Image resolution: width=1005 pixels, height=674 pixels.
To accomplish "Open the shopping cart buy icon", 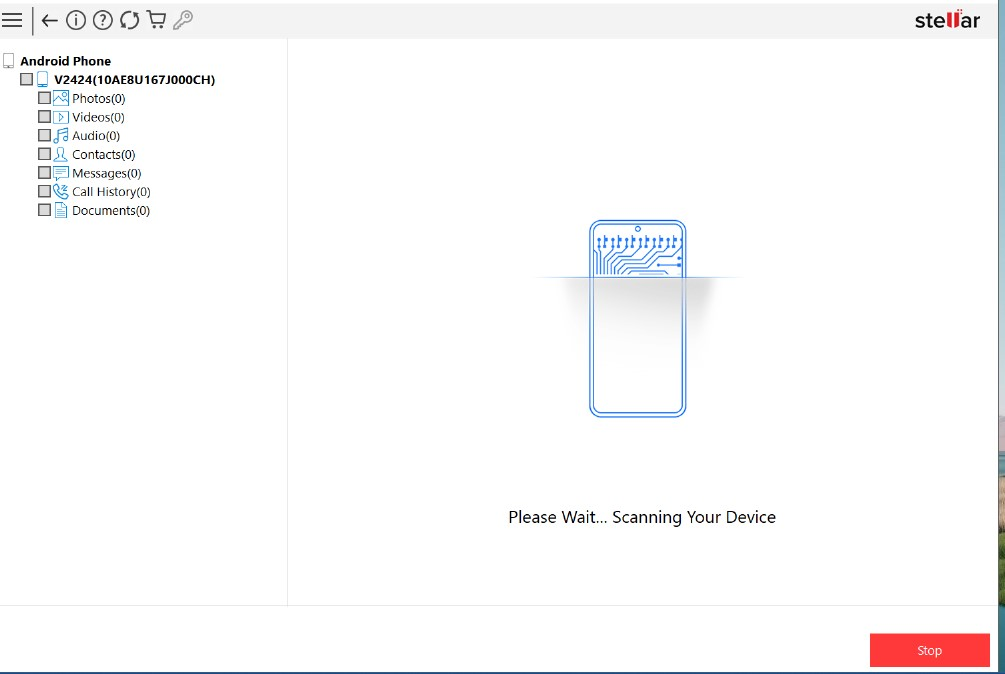I will [x=156, y=20].
